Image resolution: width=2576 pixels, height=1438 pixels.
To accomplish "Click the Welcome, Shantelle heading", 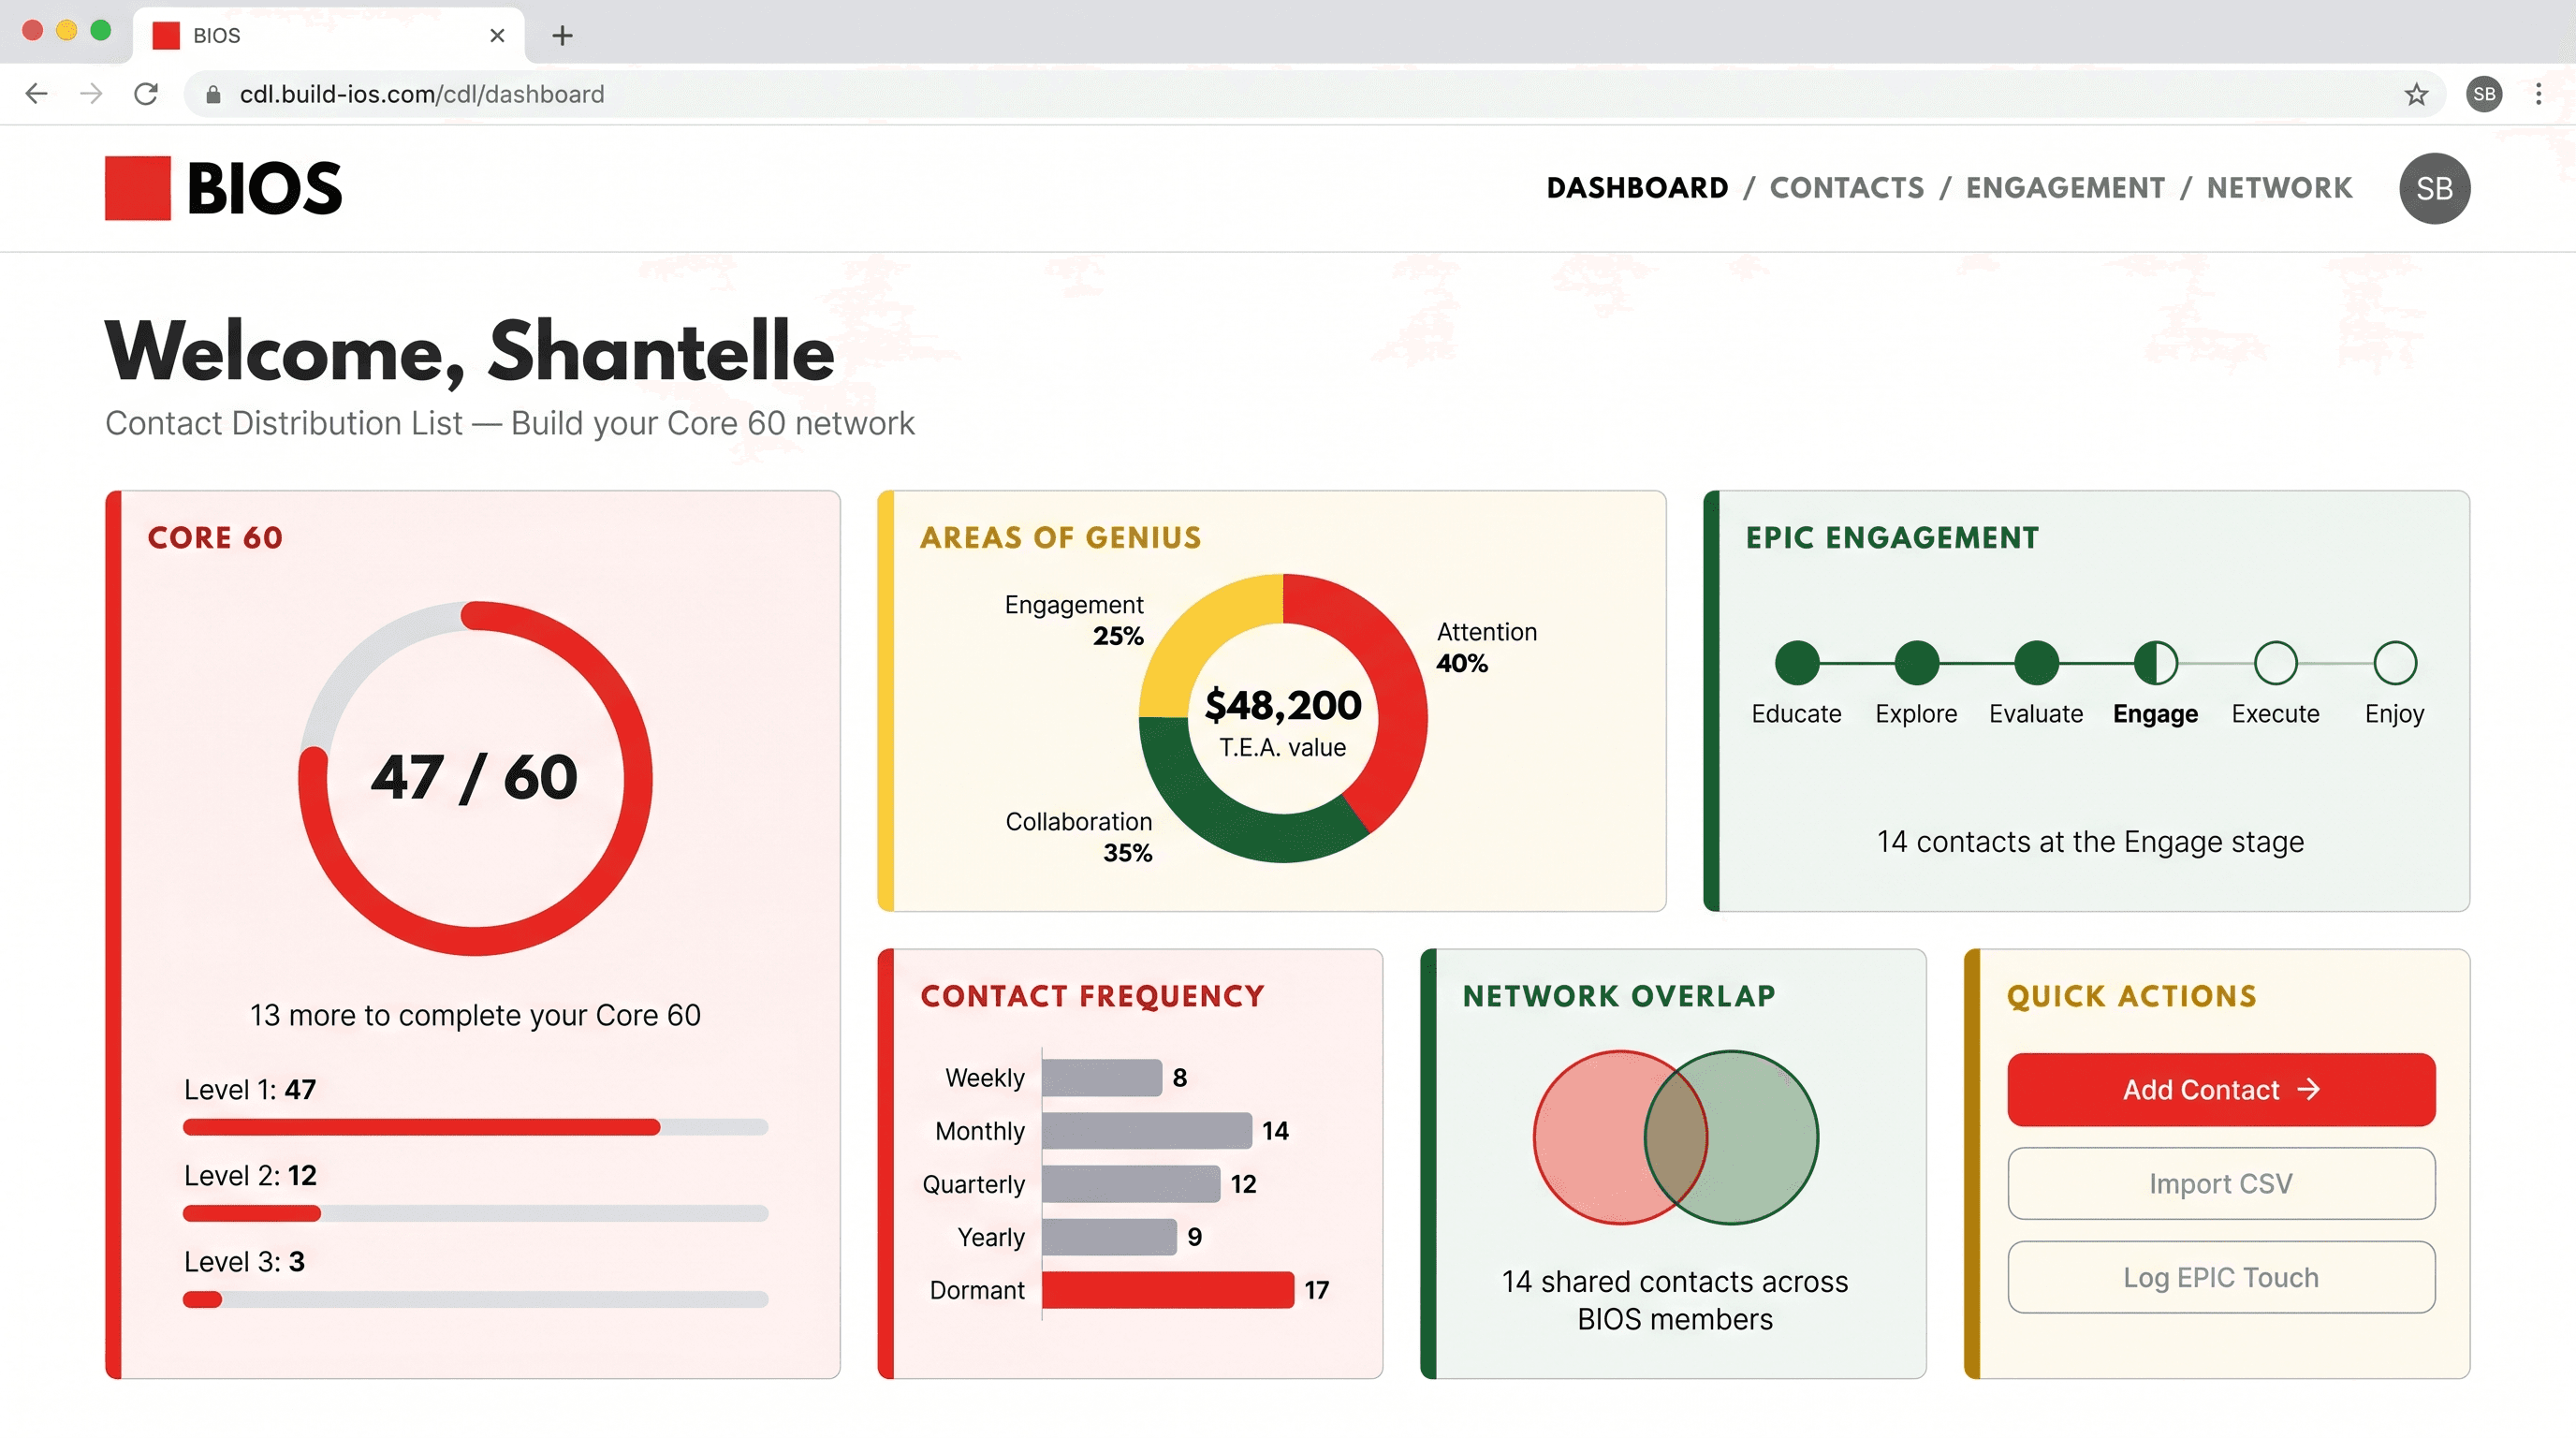I will [469, 351].
